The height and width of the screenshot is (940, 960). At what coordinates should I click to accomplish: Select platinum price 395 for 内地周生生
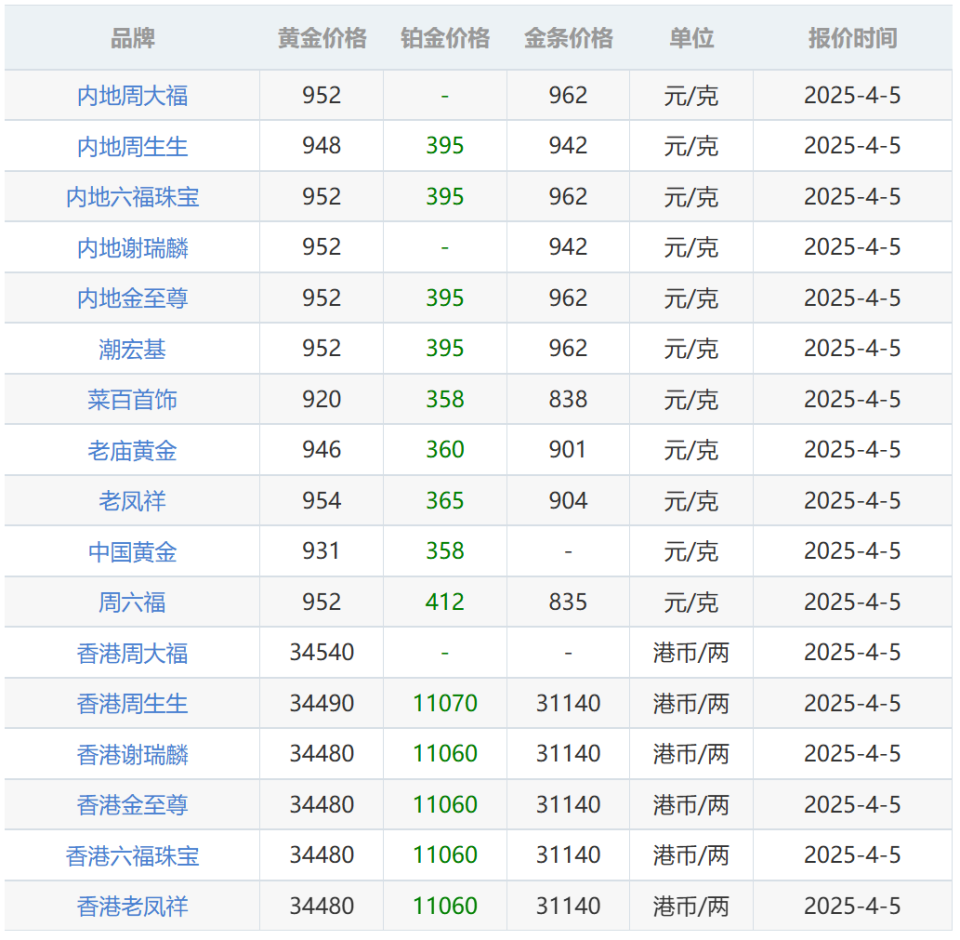pyautogui.click(x=445, y=146)
